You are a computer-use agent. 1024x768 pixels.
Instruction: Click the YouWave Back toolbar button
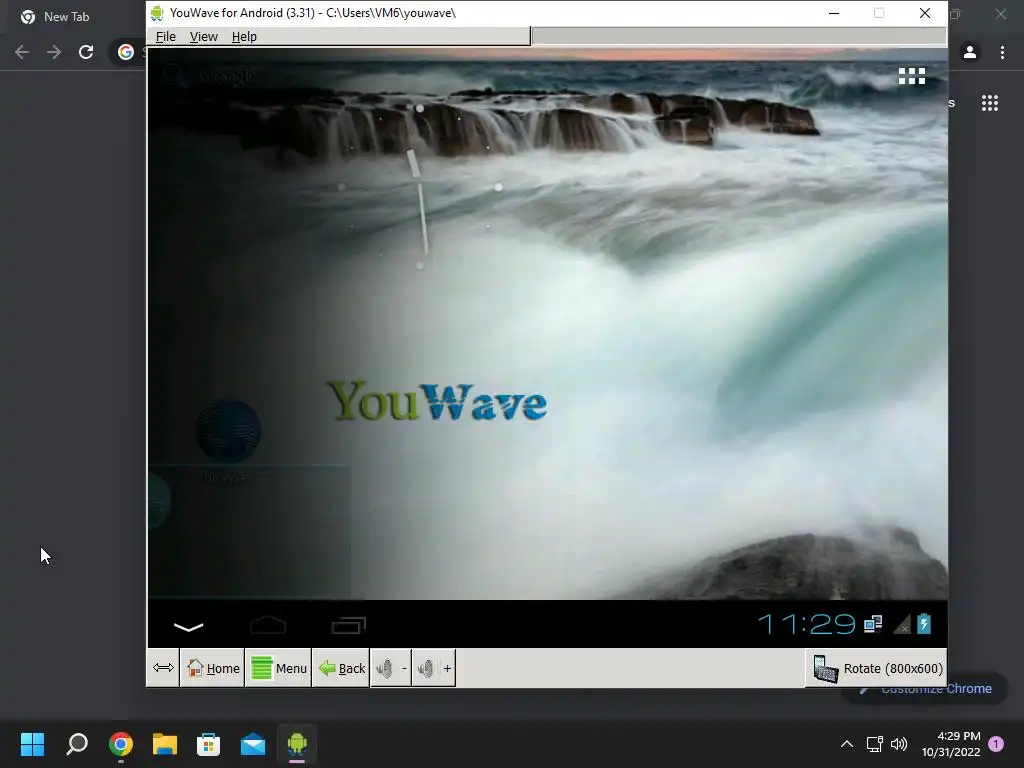[x=341, y=668]
